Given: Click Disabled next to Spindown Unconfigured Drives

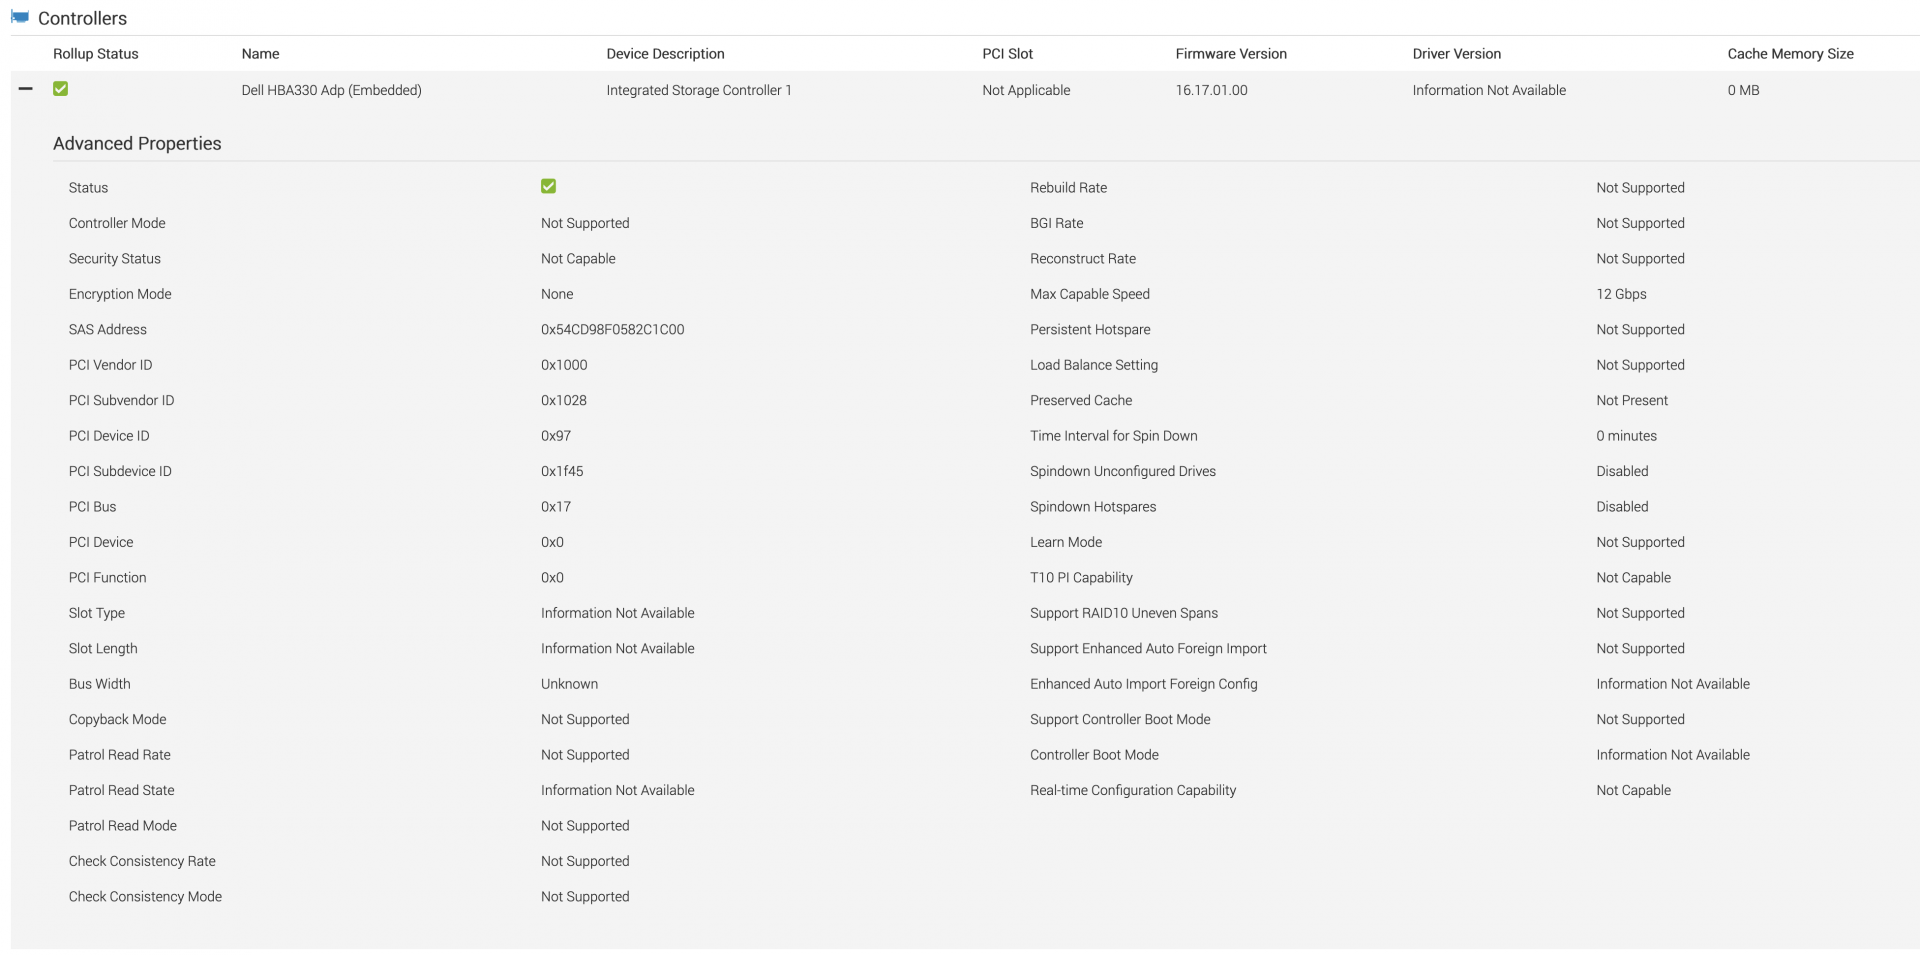Looking at the screenshot, I should [1622, 471].
